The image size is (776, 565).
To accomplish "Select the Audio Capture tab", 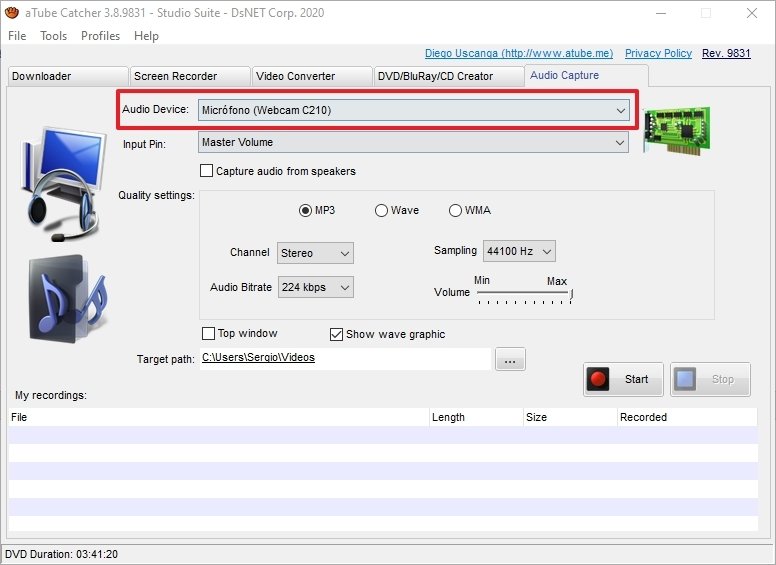I will point(586,75).
